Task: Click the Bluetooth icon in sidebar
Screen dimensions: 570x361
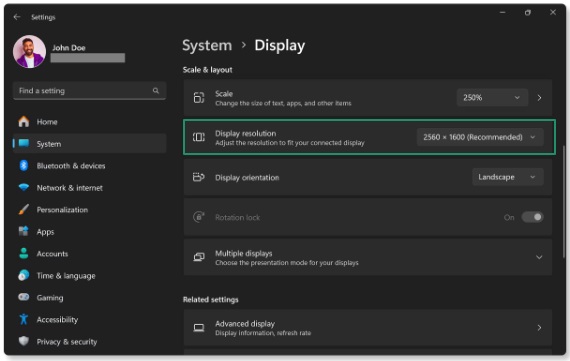Action: click(24, 165)
